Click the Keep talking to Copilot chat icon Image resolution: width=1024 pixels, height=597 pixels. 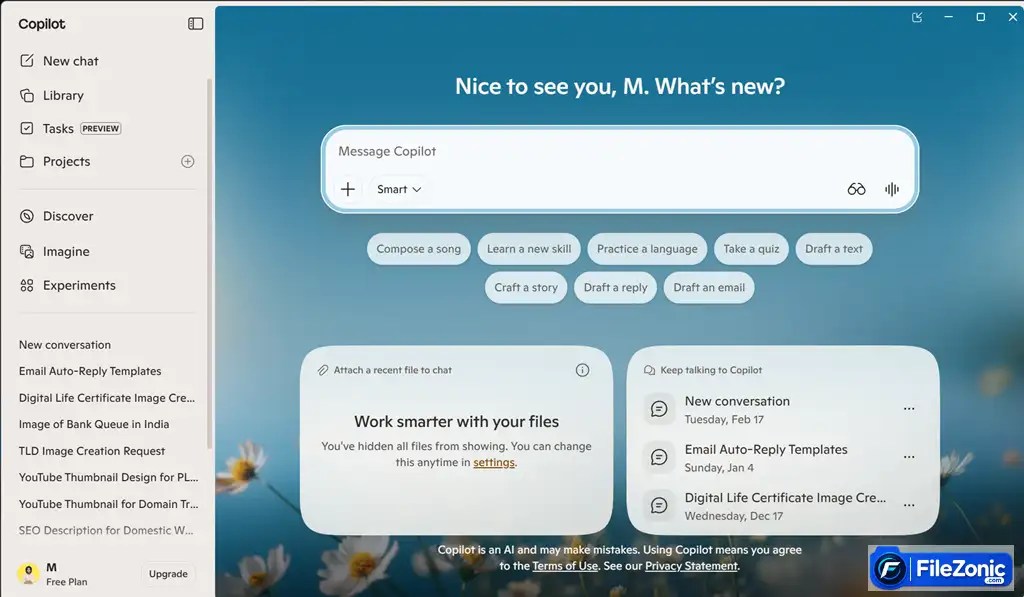649,370
